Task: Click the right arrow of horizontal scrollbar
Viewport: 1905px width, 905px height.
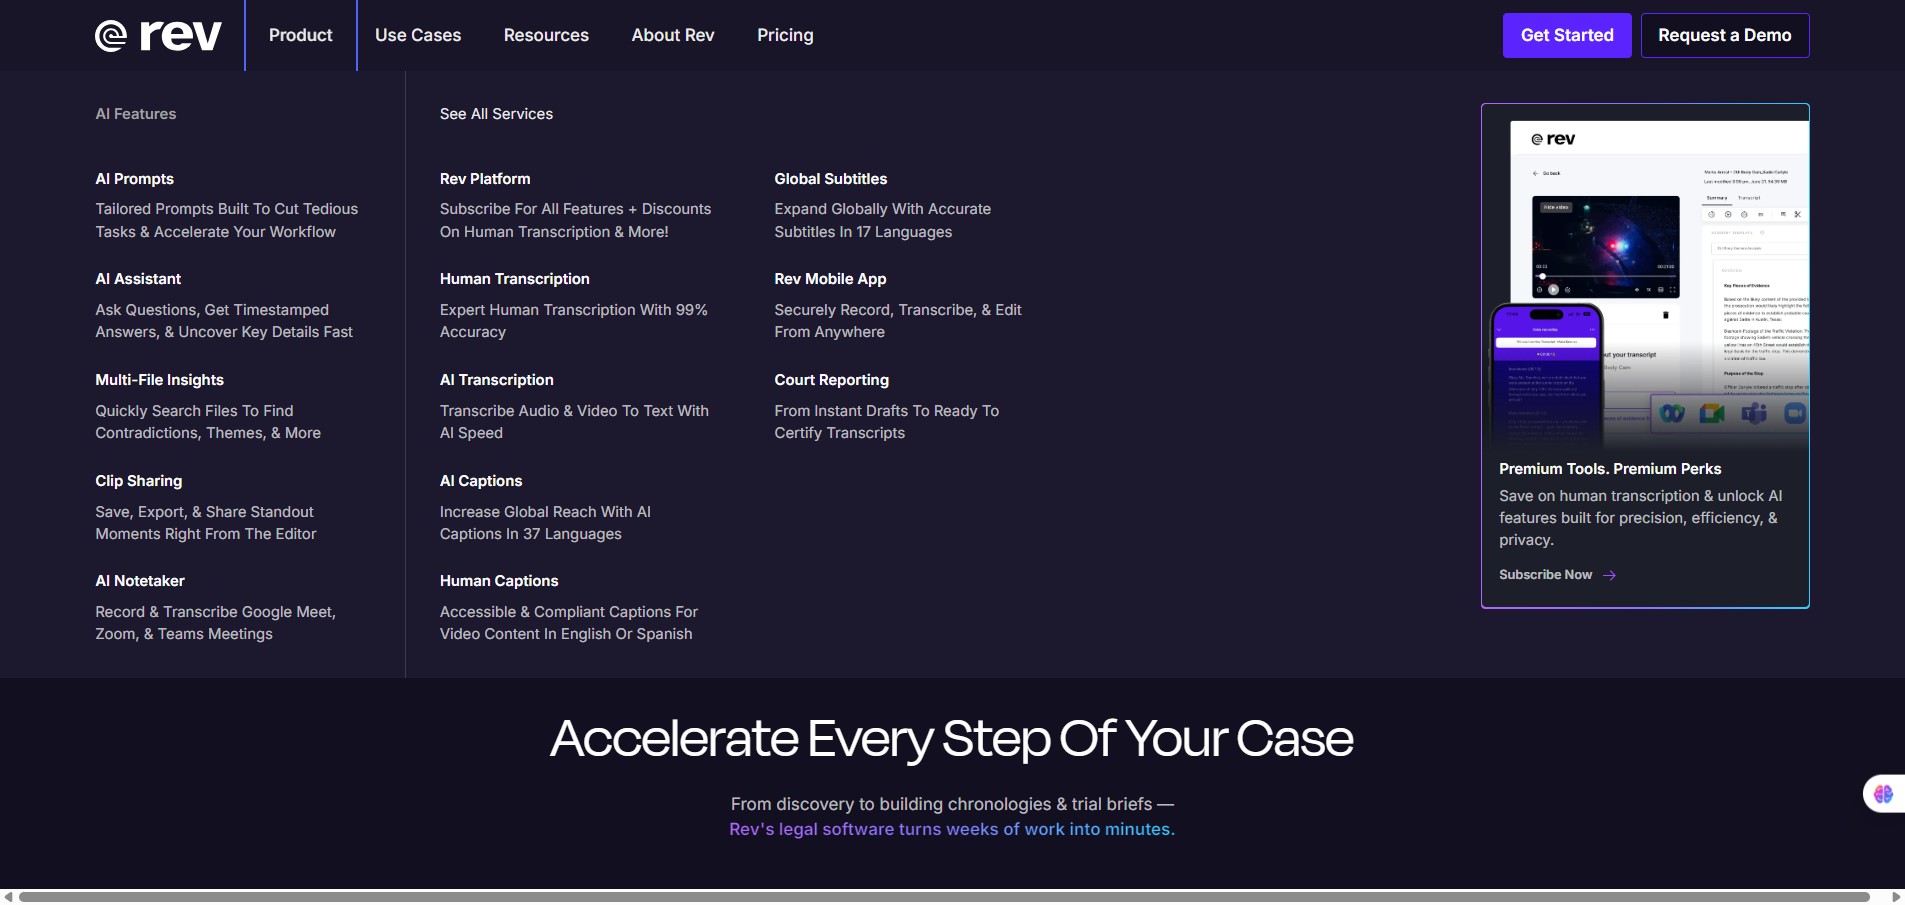Action: [1896, 897]
